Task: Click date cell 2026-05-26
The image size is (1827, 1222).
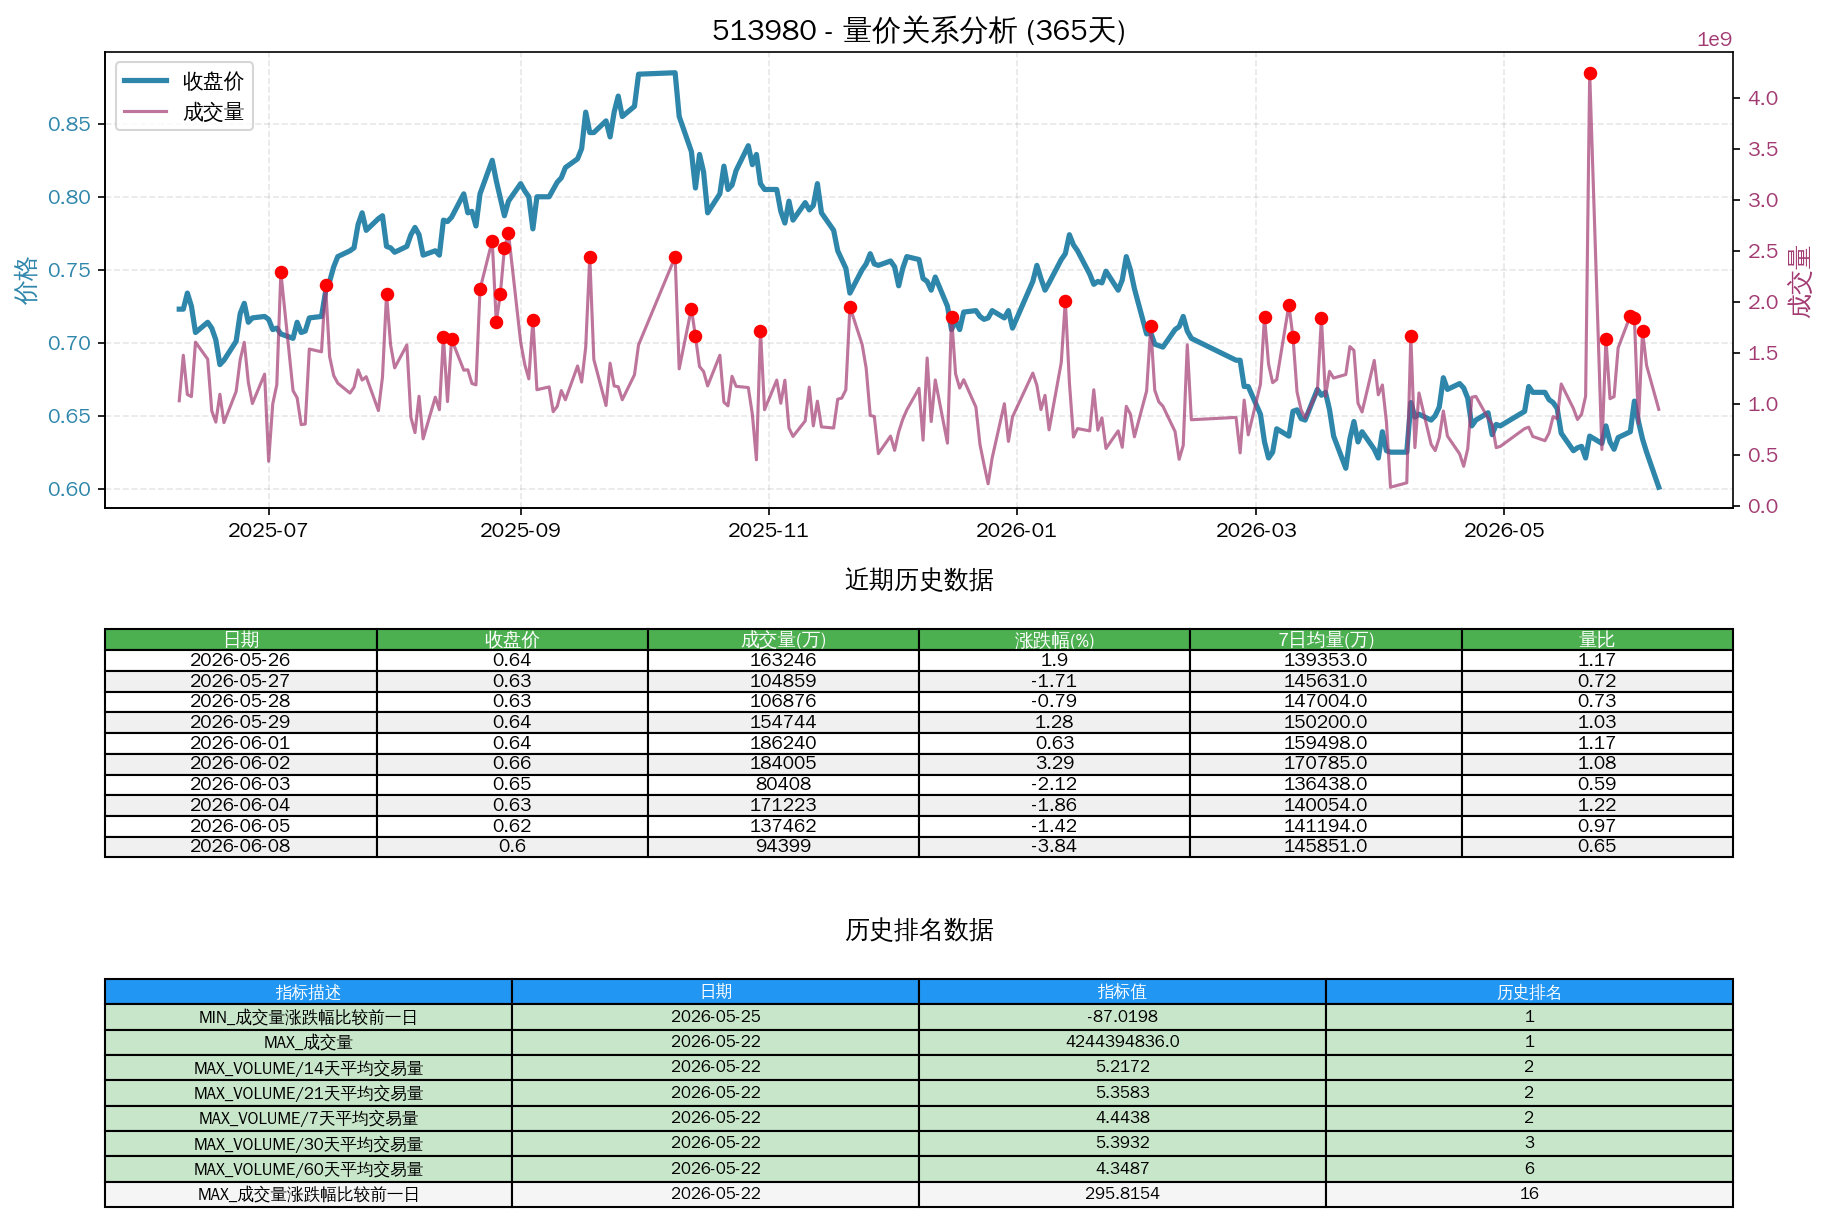Action: pyautogui.click(x=241, y=660)
